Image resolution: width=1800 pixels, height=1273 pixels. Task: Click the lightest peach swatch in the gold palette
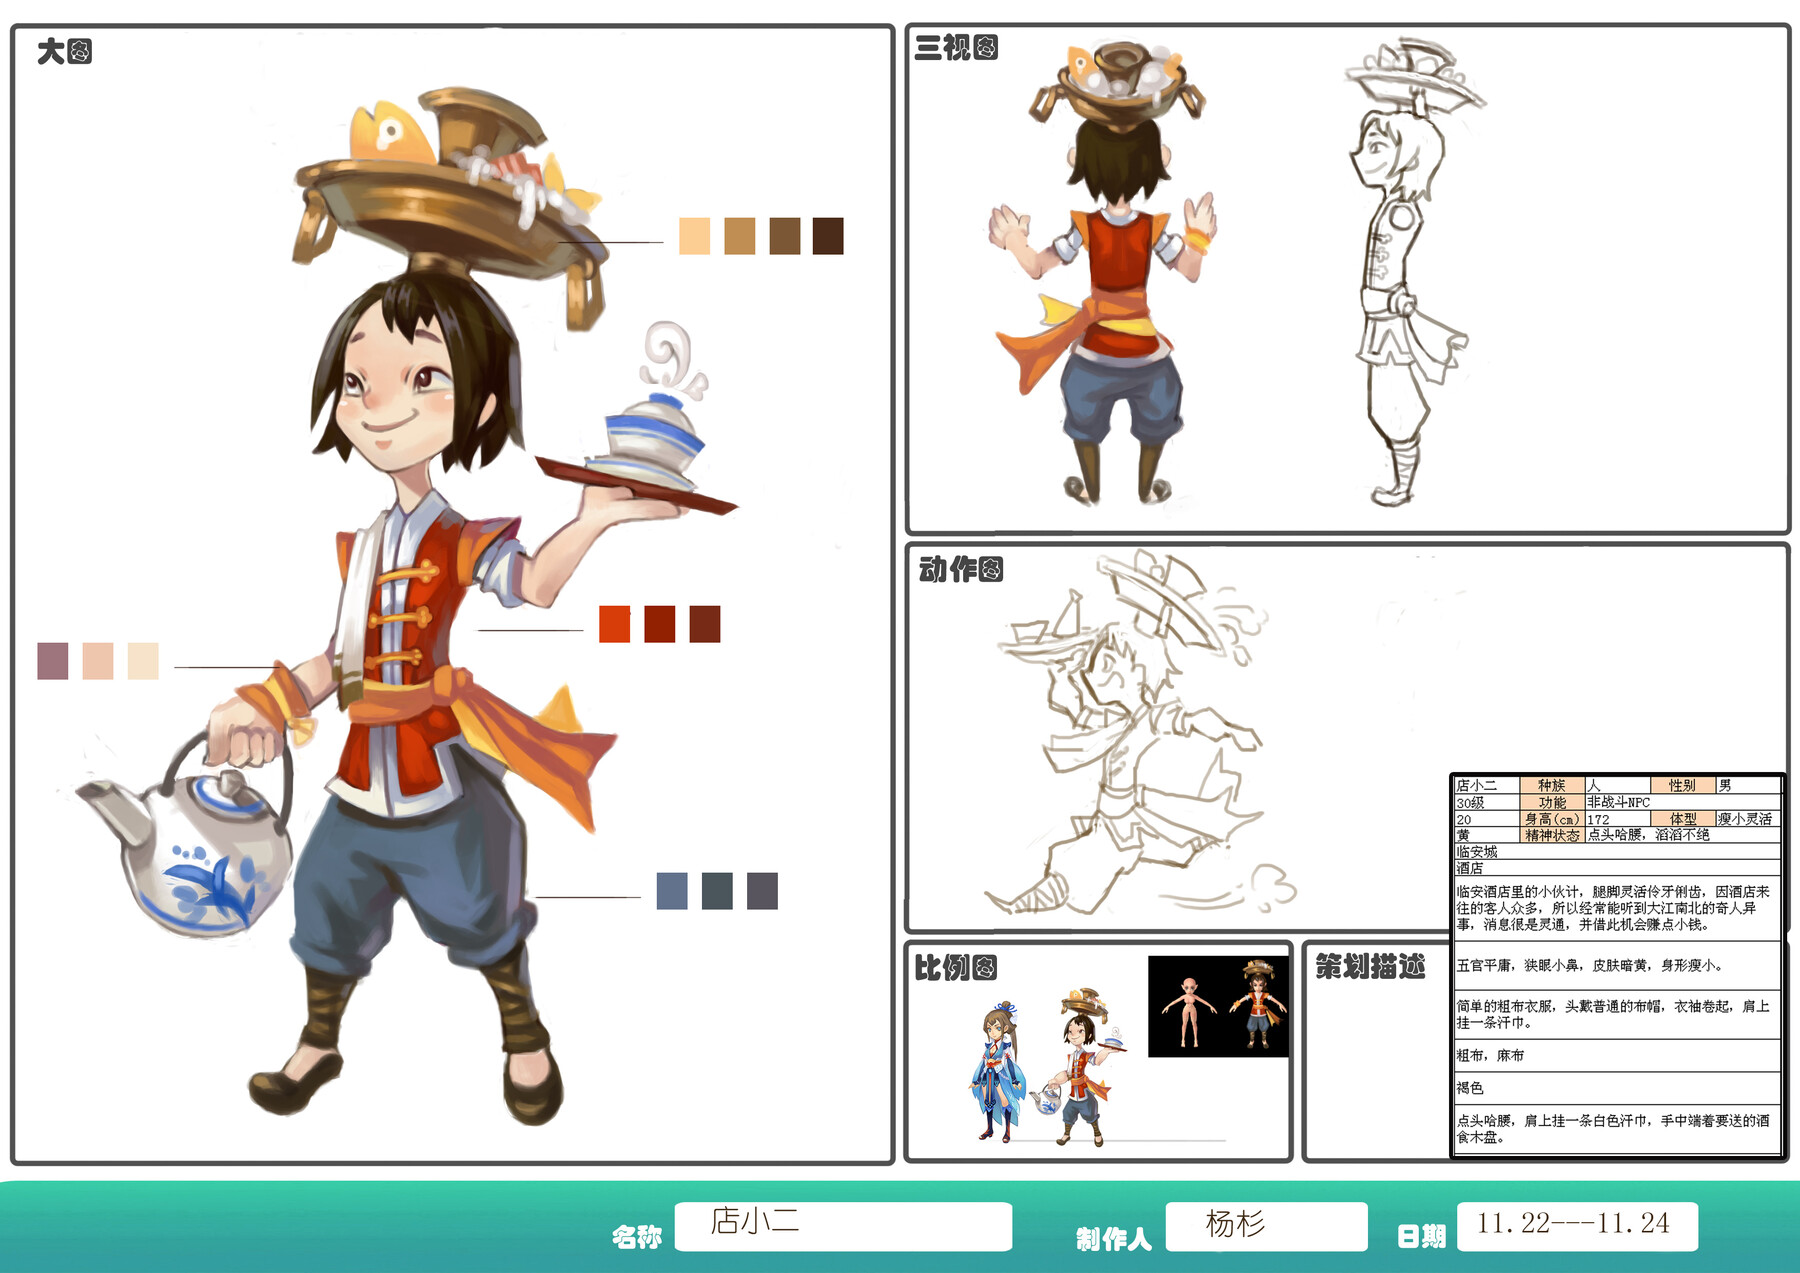694,236
